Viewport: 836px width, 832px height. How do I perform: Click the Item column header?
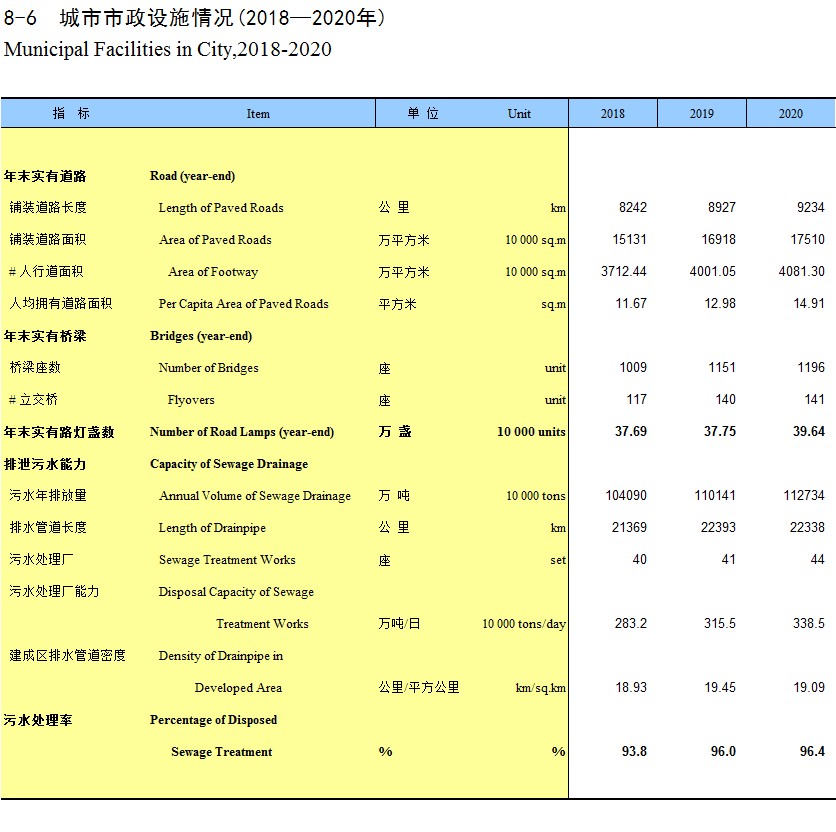pyautogui.click(x=258, y=114)
